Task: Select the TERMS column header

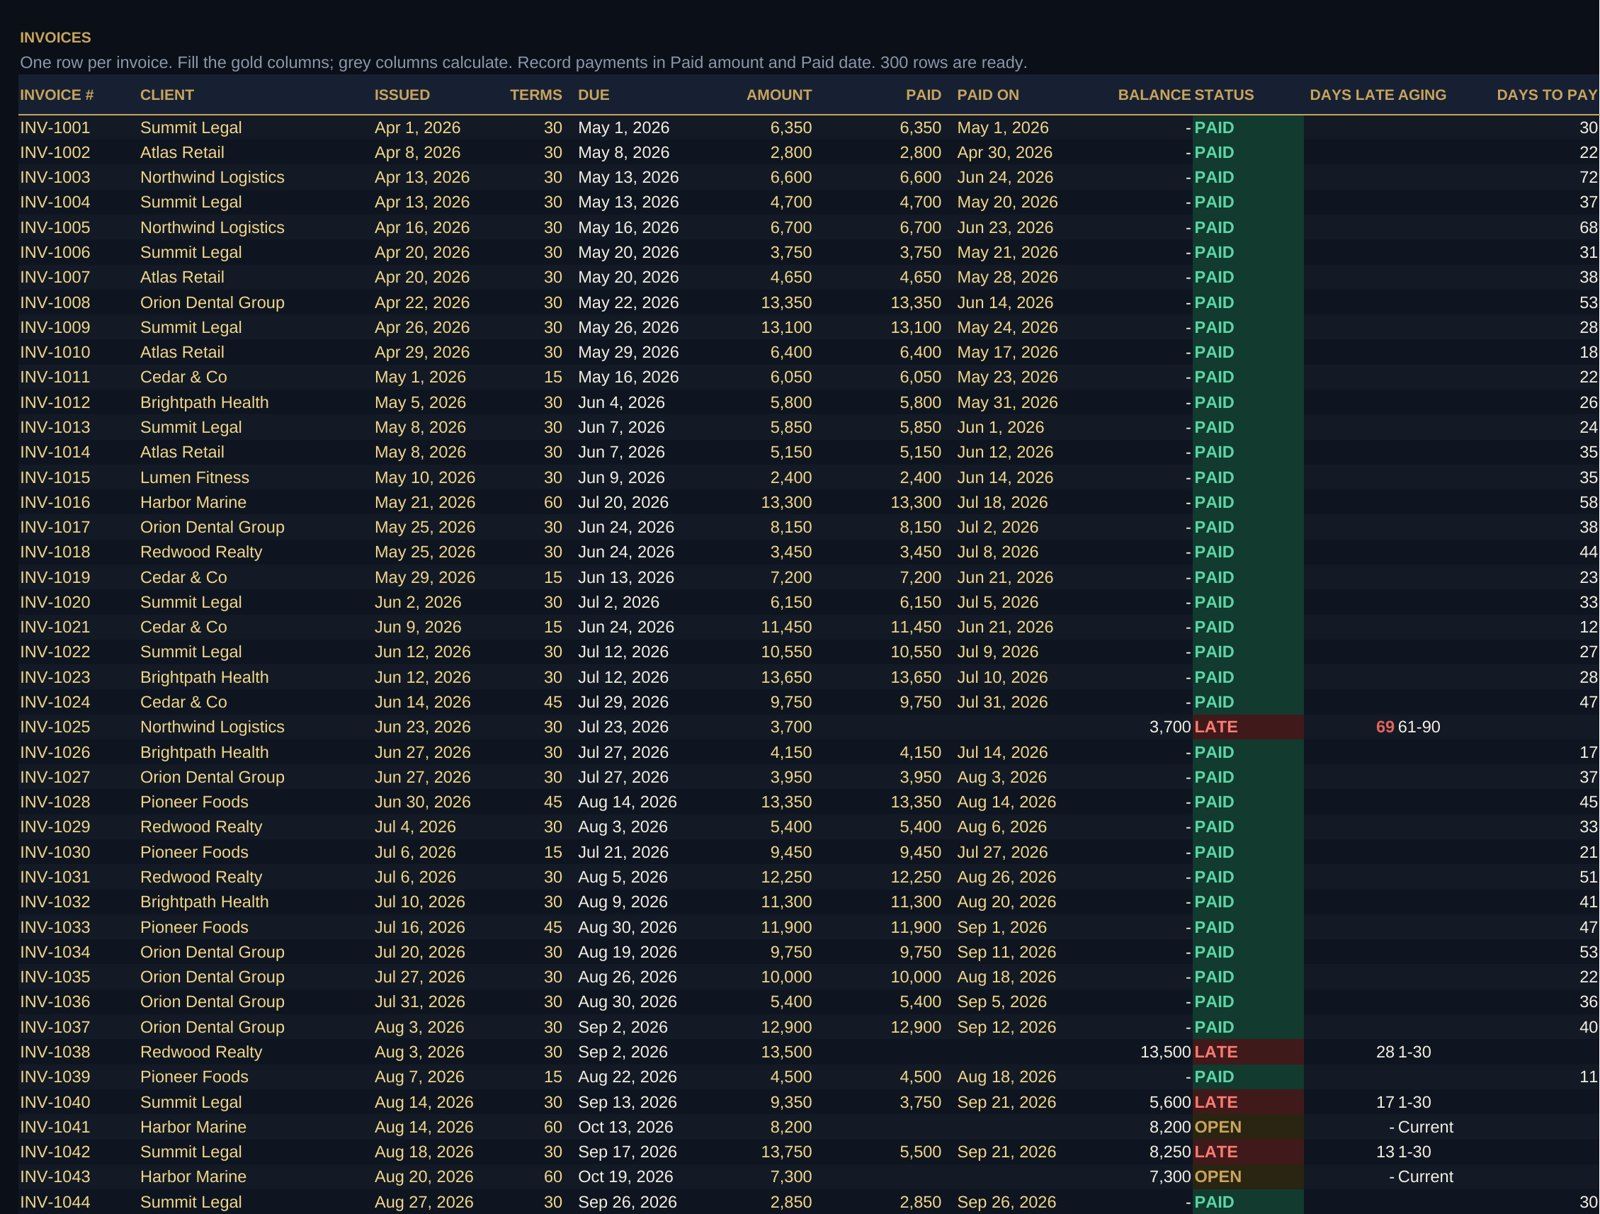Action: [x=536, y=95]
